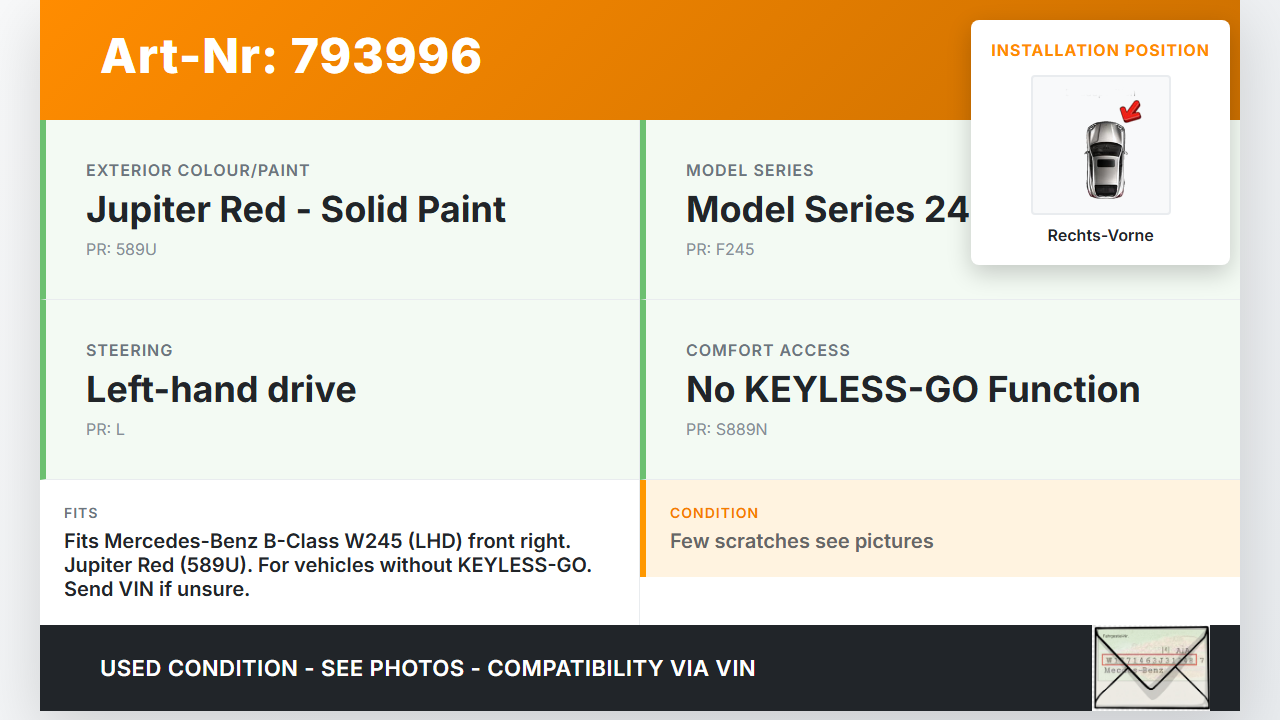Screen dimensions: 1280x720
Task: Click the Comfort Access label
Action: (768, 351)
